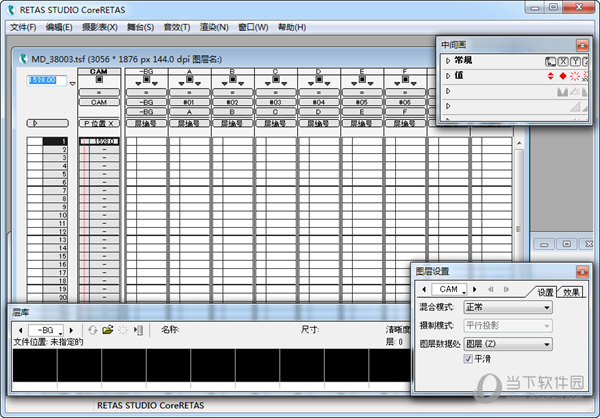Click next layer arrow in 层库 panel
The height and width of the screenshot is (418, 600).
click(71, 330)
